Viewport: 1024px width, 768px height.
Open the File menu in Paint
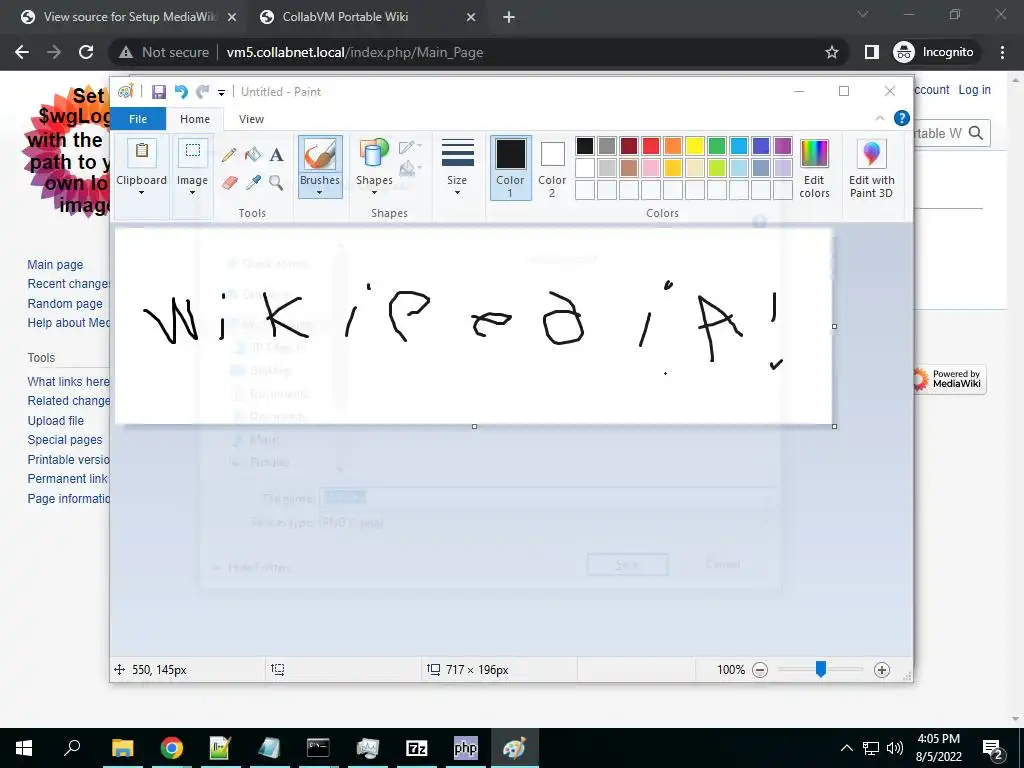click(138, 119)
